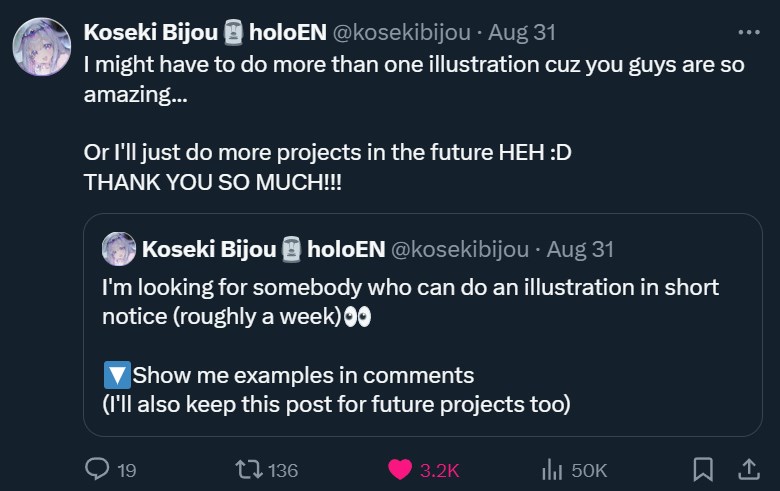
Task: View post analytics bar chart icon
Action: tap(552, 469)
